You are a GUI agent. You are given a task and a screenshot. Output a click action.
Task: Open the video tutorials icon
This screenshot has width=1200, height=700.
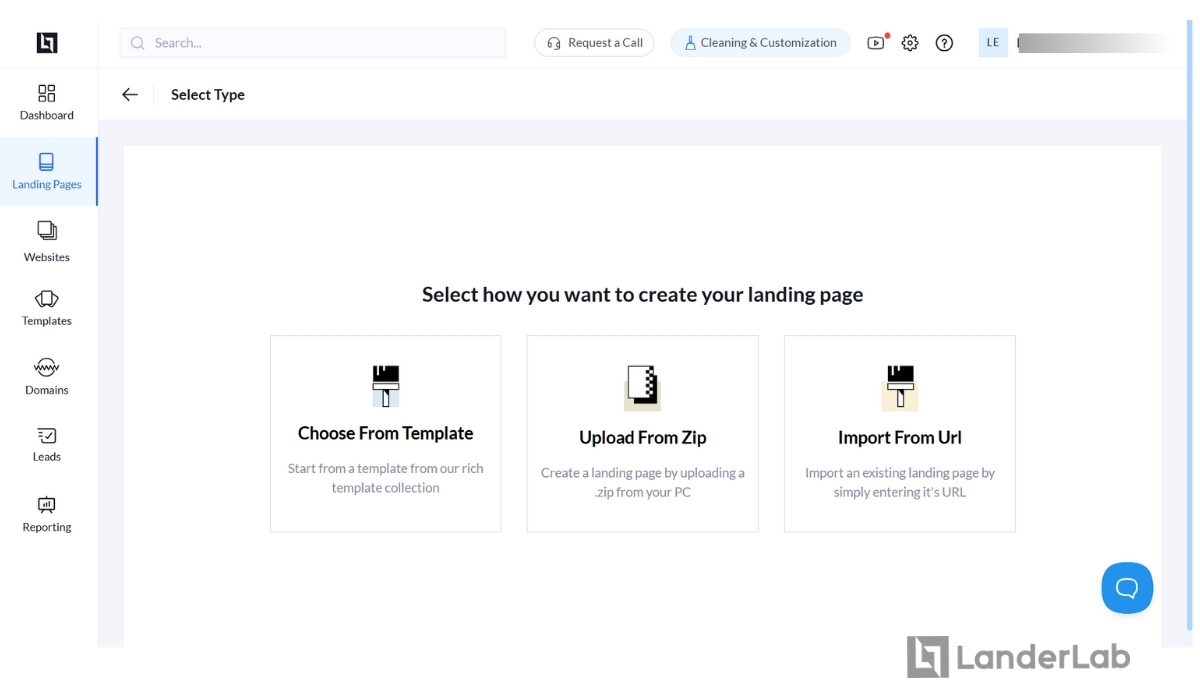pyautogui.click(x=876, y=43)
